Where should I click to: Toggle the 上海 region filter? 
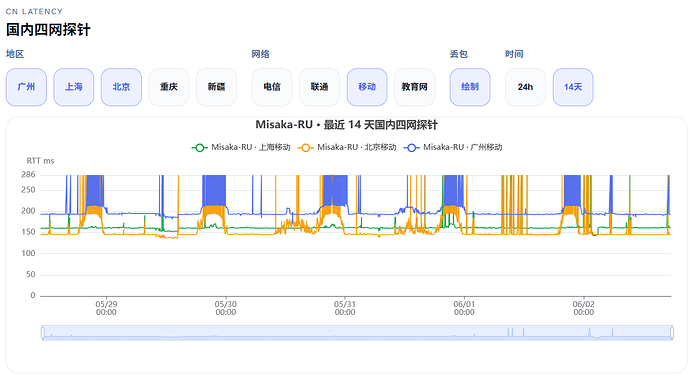73,87
